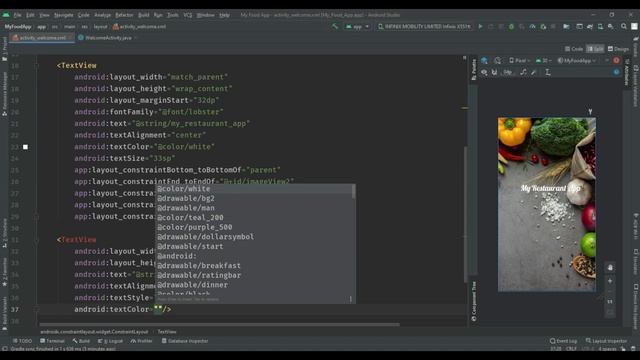Start debugging with the green bug icon

[511, 27]
